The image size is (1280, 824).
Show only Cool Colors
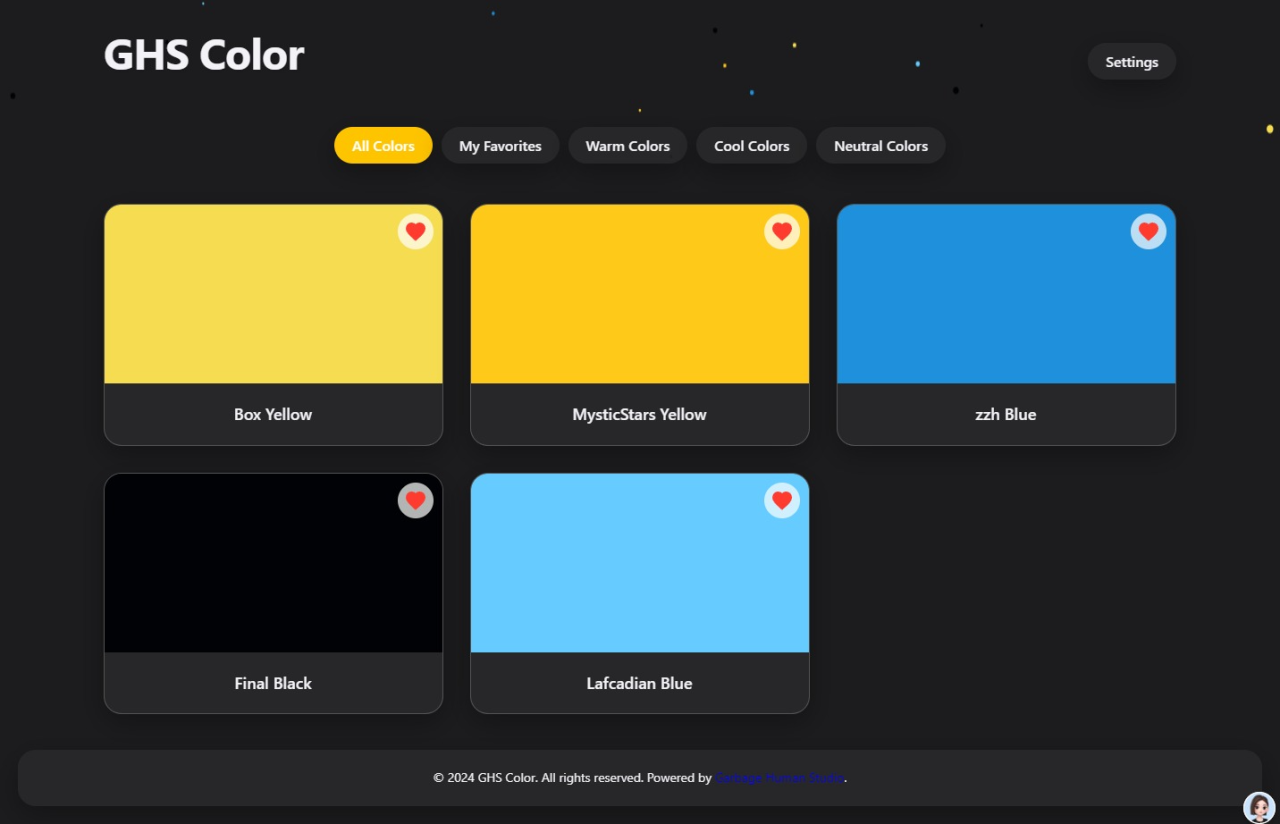click(752, 146)
